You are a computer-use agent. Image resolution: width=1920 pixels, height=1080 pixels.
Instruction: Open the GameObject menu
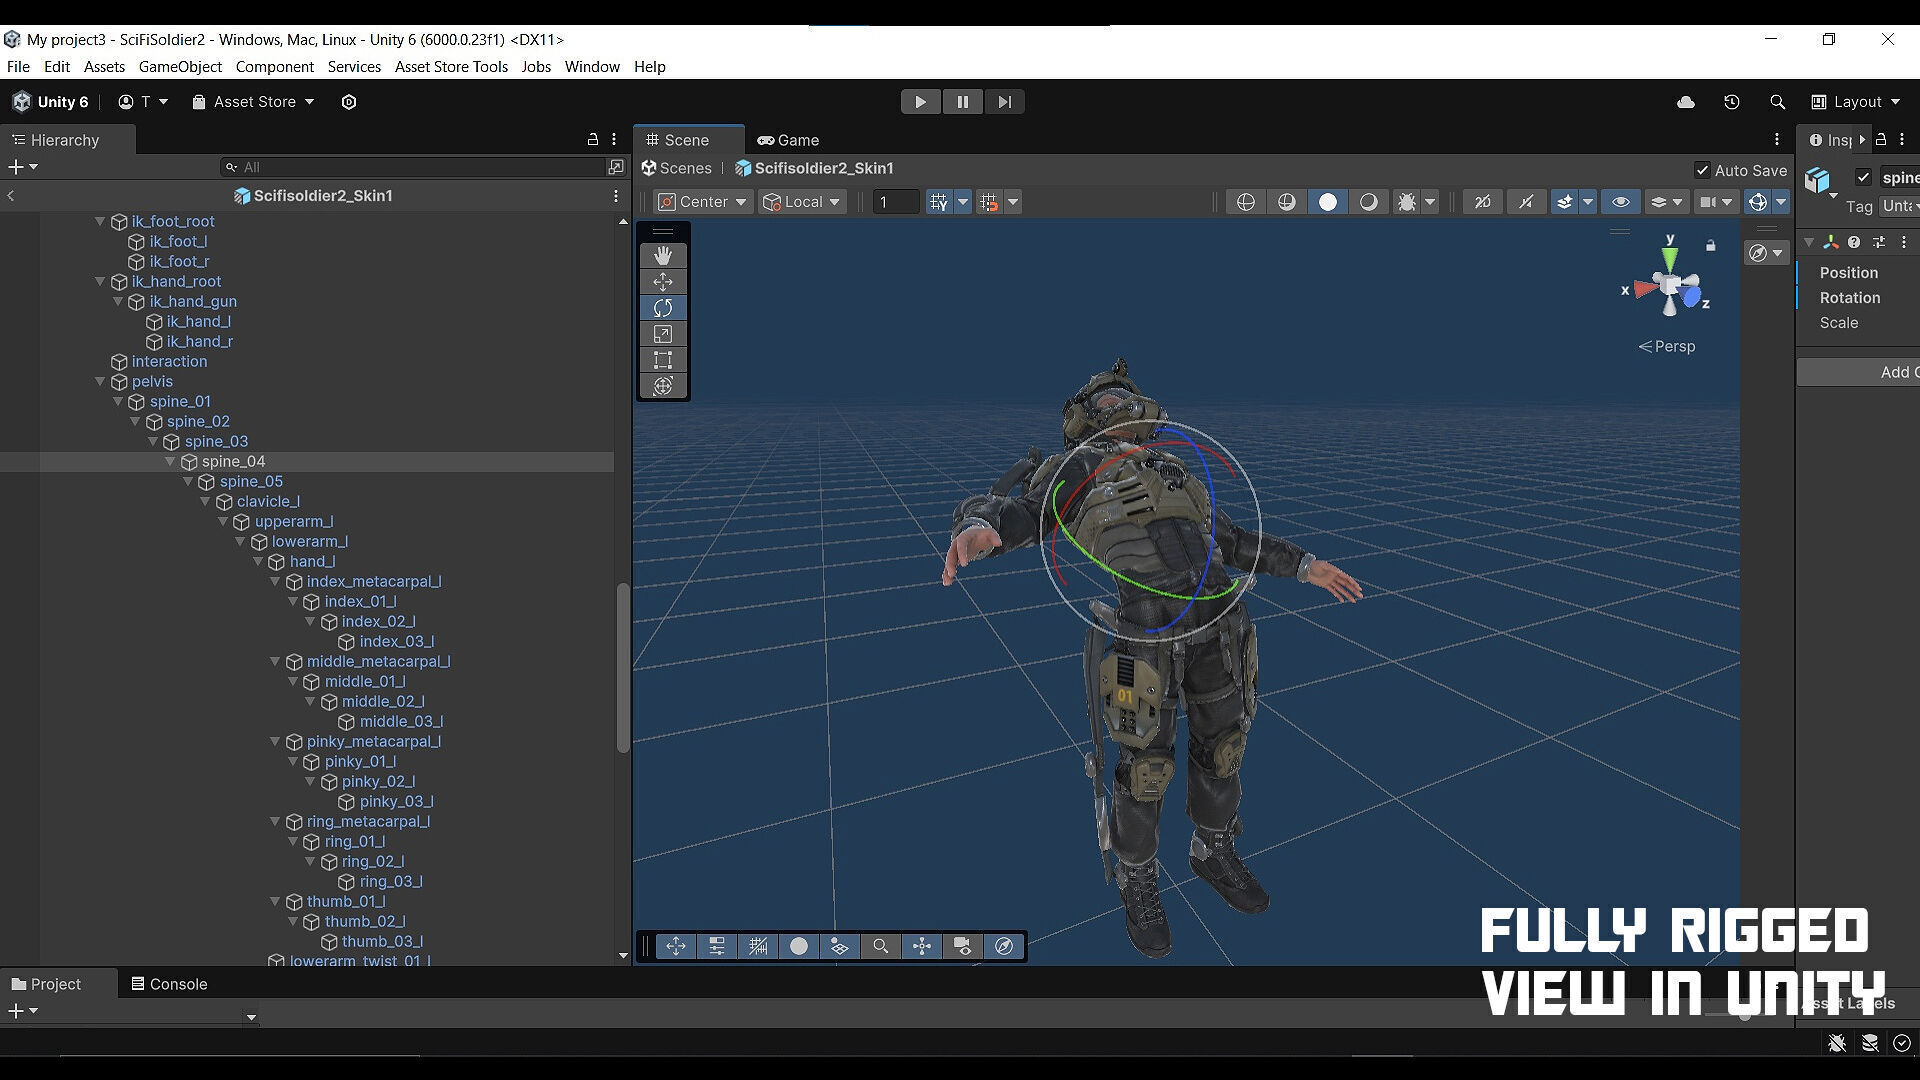180,67
